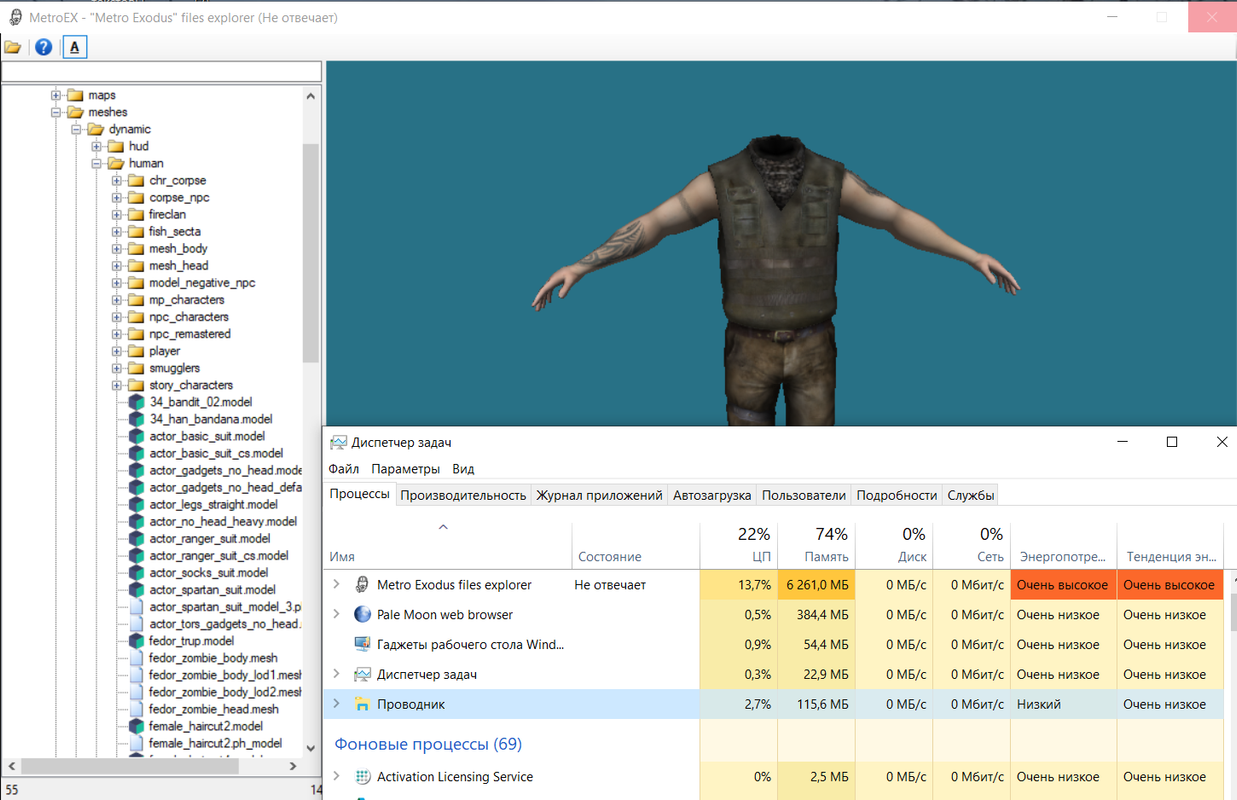Viewport: 1237px width, 800px height.
Task: Switch to the Журнал приложений tab
Action: click(x=599, y=495)
